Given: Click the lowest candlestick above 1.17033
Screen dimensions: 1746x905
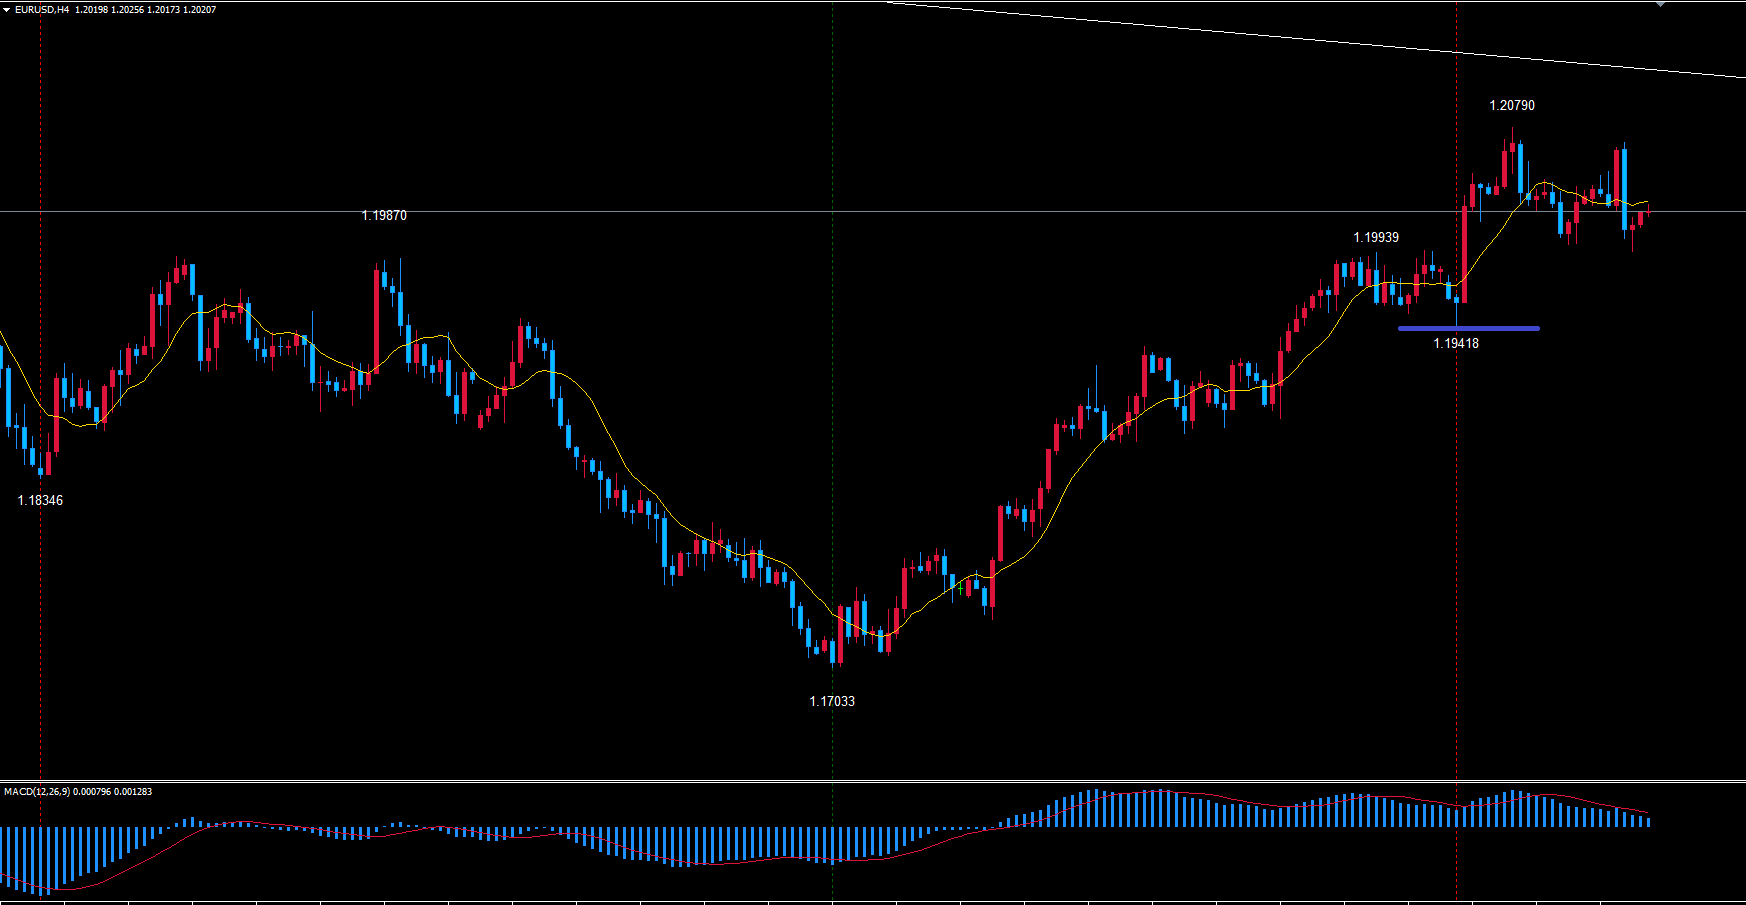Looking at the screenshot, I should [833, 650].
